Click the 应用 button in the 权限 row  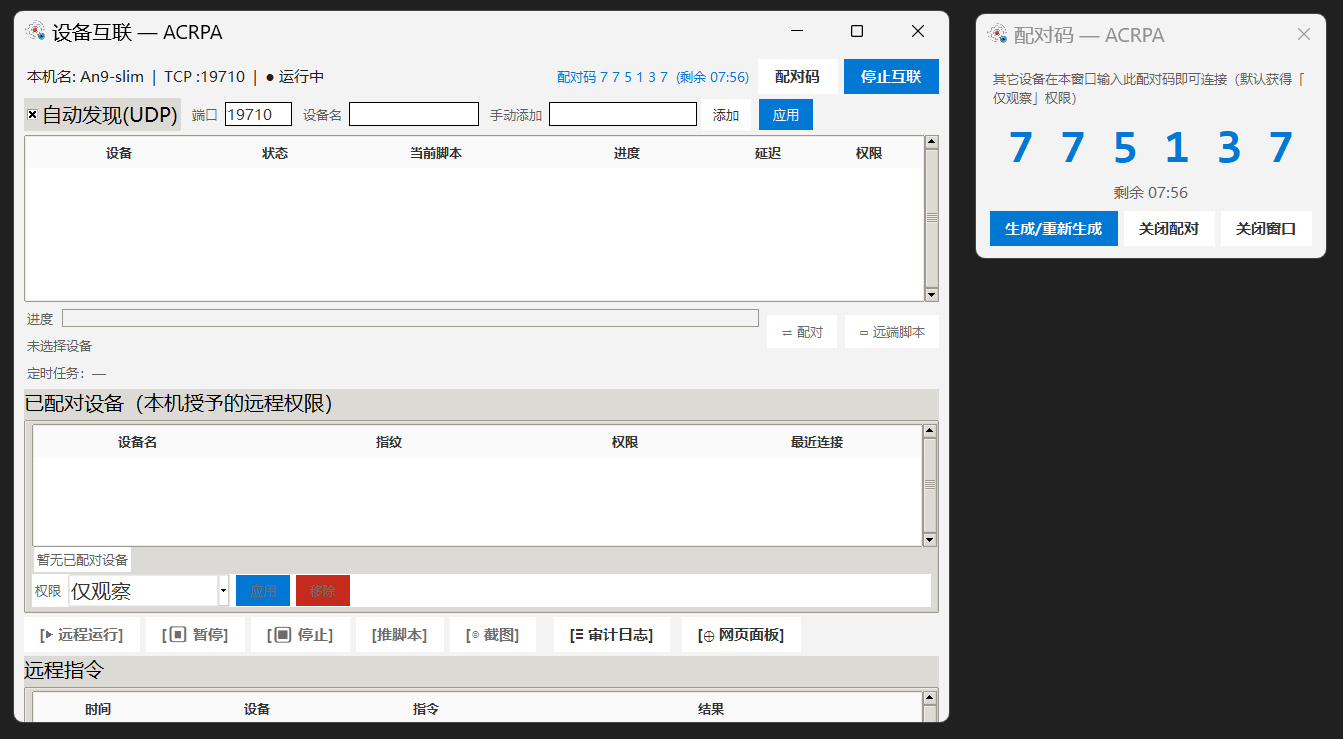263,591
